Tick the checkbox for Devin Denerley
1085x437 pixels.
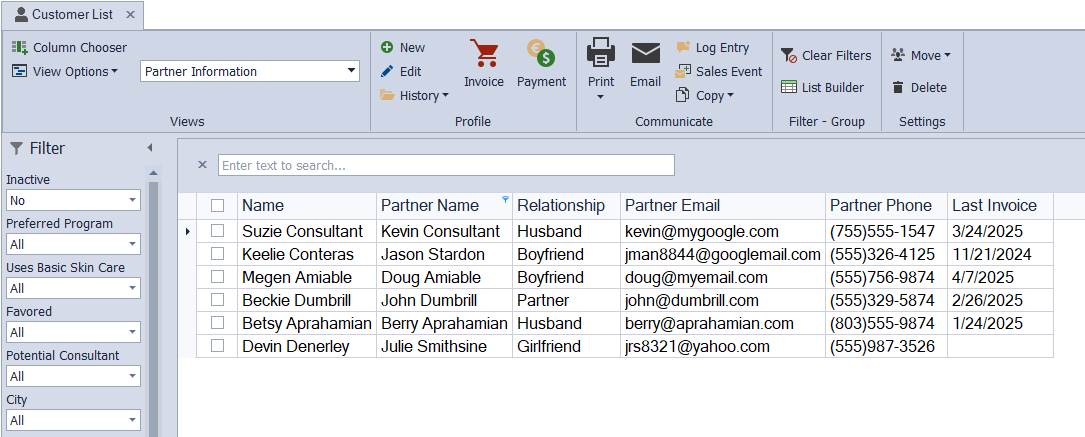coord(217,346)
